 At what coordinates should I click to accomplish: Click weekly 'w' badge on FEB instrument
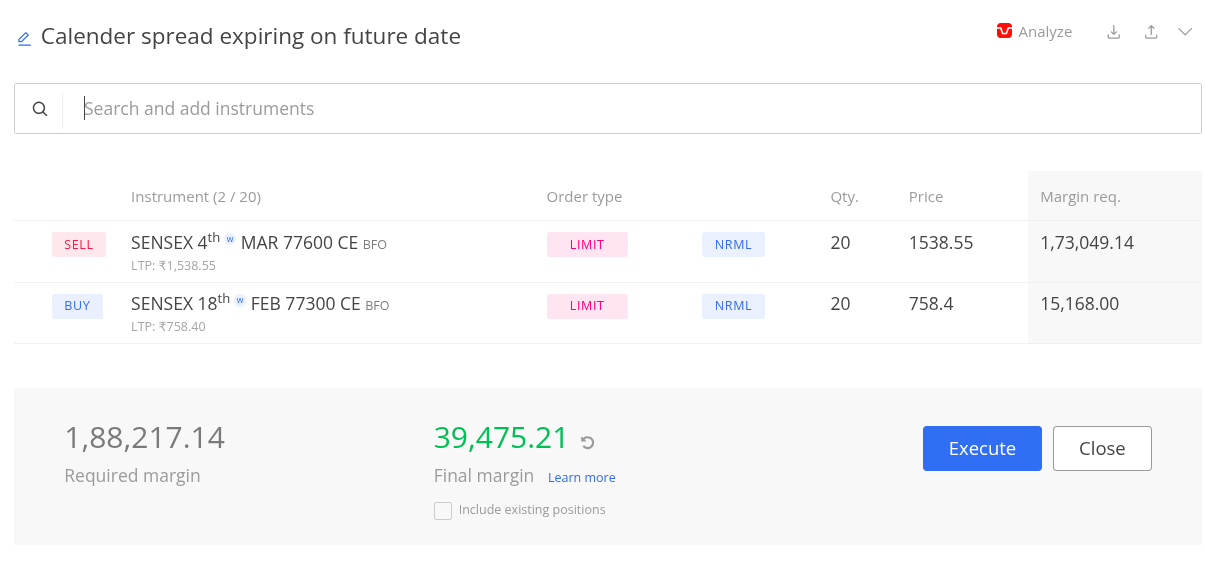(x=240, y=300)
